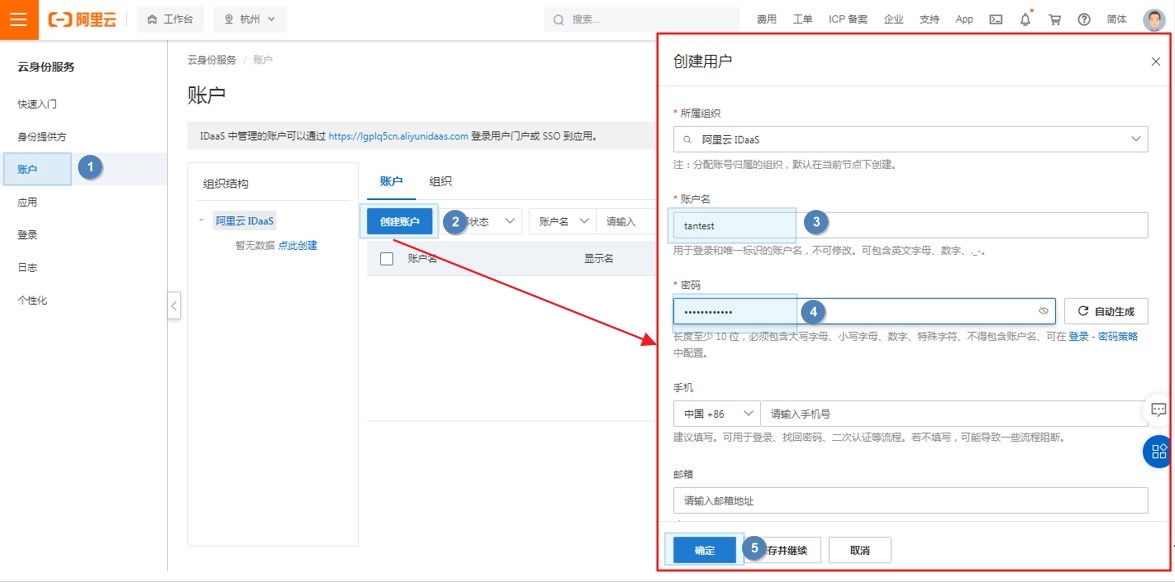Open Cloud Shell terminal icon in header
1175x583 pixels.
coord(995,19)
